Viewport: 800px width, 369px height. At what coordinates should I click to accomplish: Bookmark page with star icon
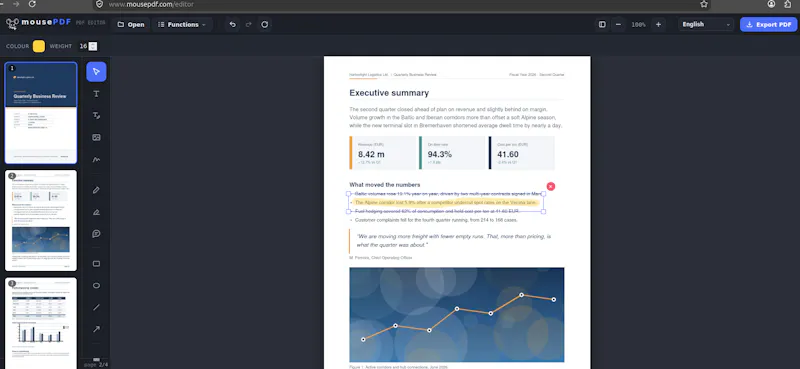click(704, 4)
